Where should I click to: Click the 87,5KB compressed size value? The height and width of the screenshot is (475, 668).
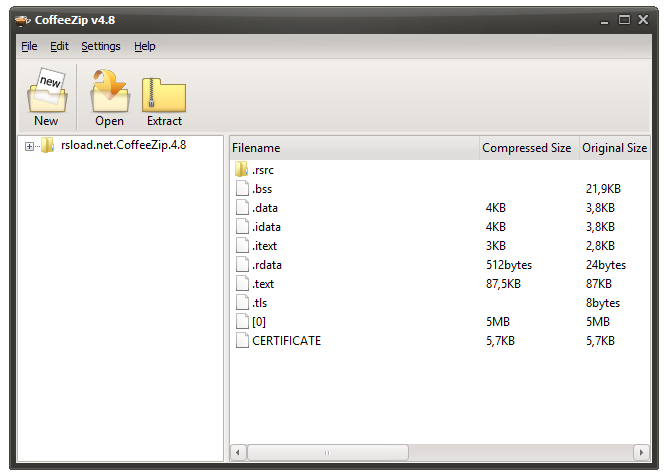pyautogui.click(x=503, y=284)
